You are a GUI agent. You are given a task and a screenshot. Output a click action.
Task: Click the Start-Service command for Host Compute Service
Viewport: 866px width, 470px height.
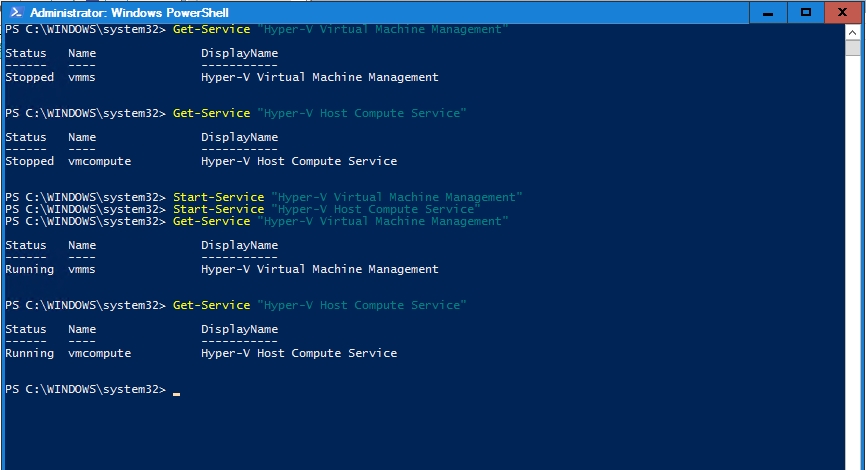[x=326, y=209]
